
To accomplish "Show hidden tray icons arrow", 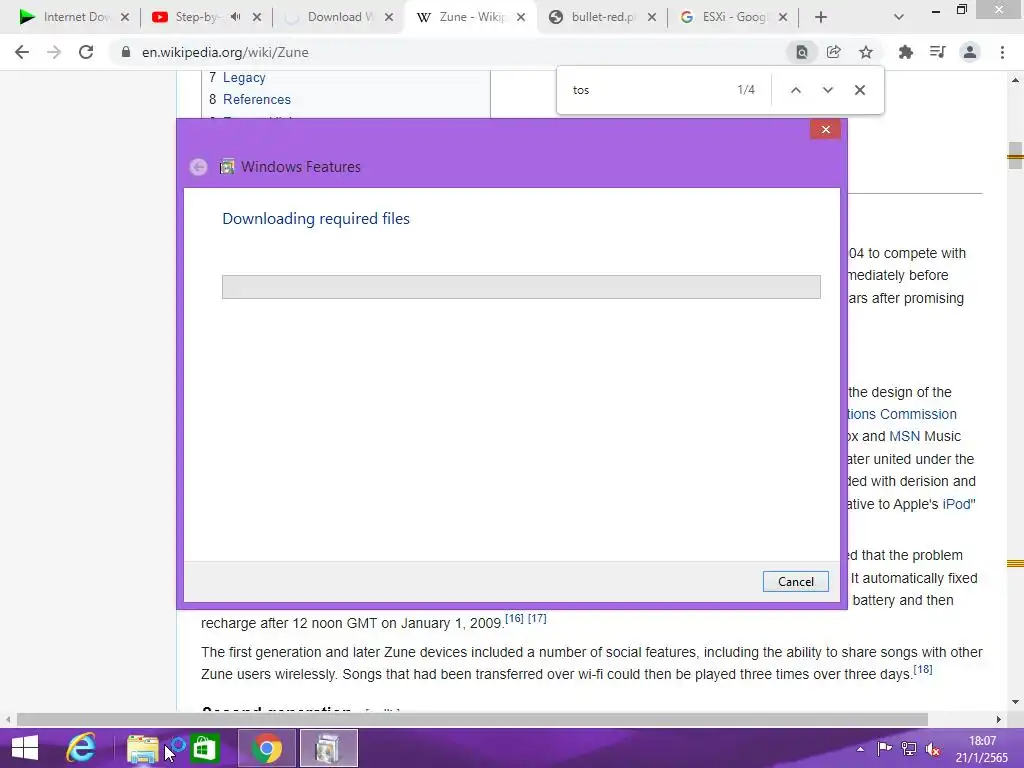I will 860,748.
